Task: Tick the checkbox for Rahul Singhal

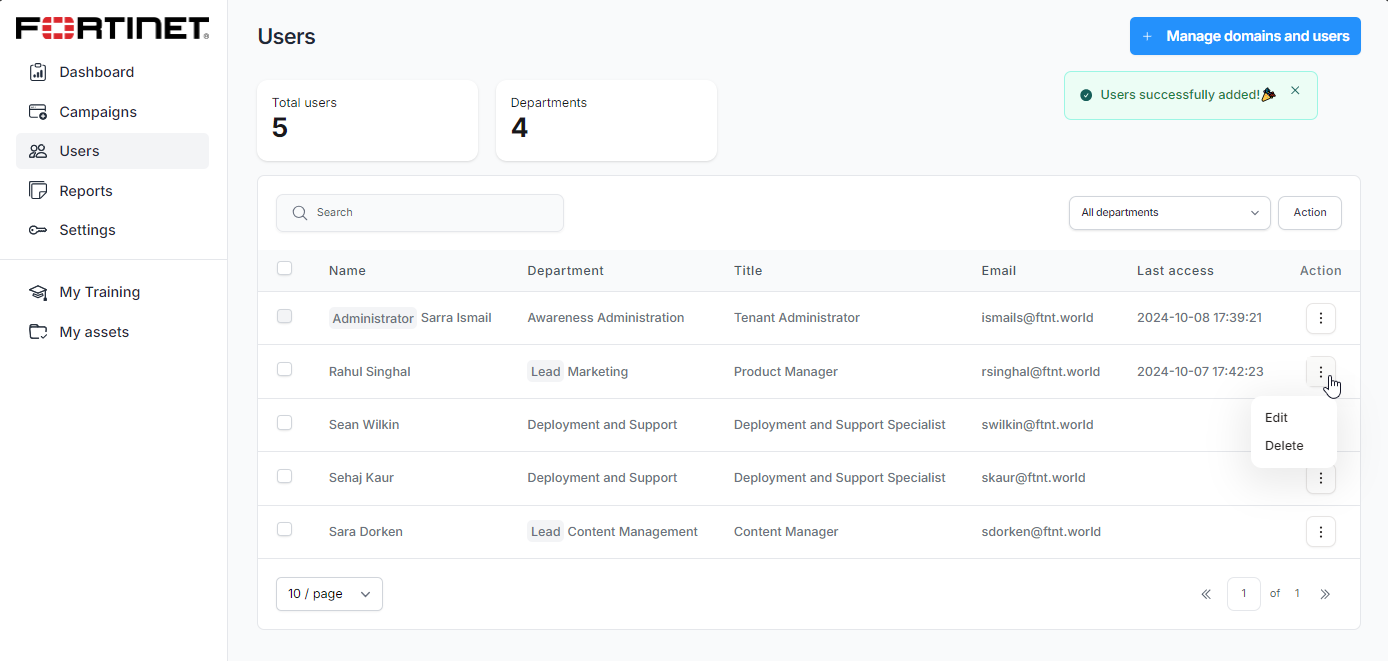Action: coord(285,369)
